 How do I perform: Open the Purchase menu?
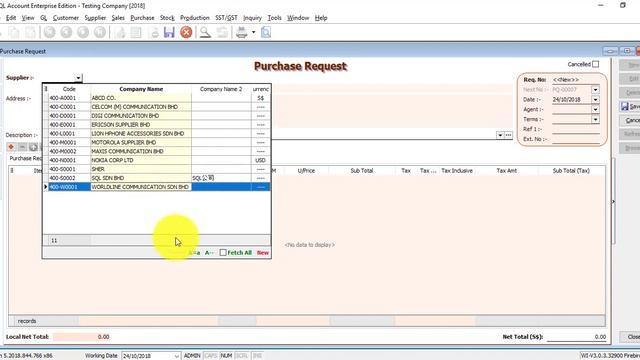pyautogui.click(x=142, y=18)
